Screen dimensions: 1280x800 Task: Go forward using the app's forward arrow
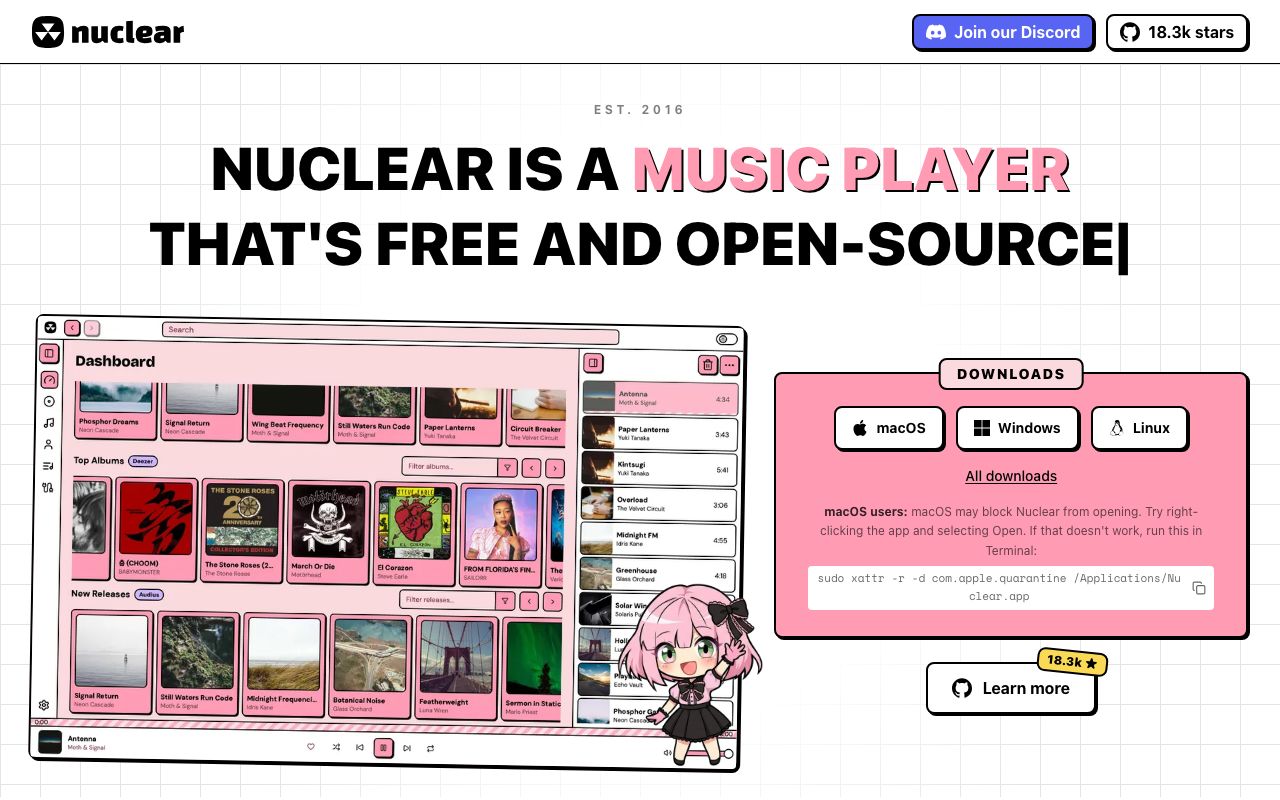(x=92, y=328)
